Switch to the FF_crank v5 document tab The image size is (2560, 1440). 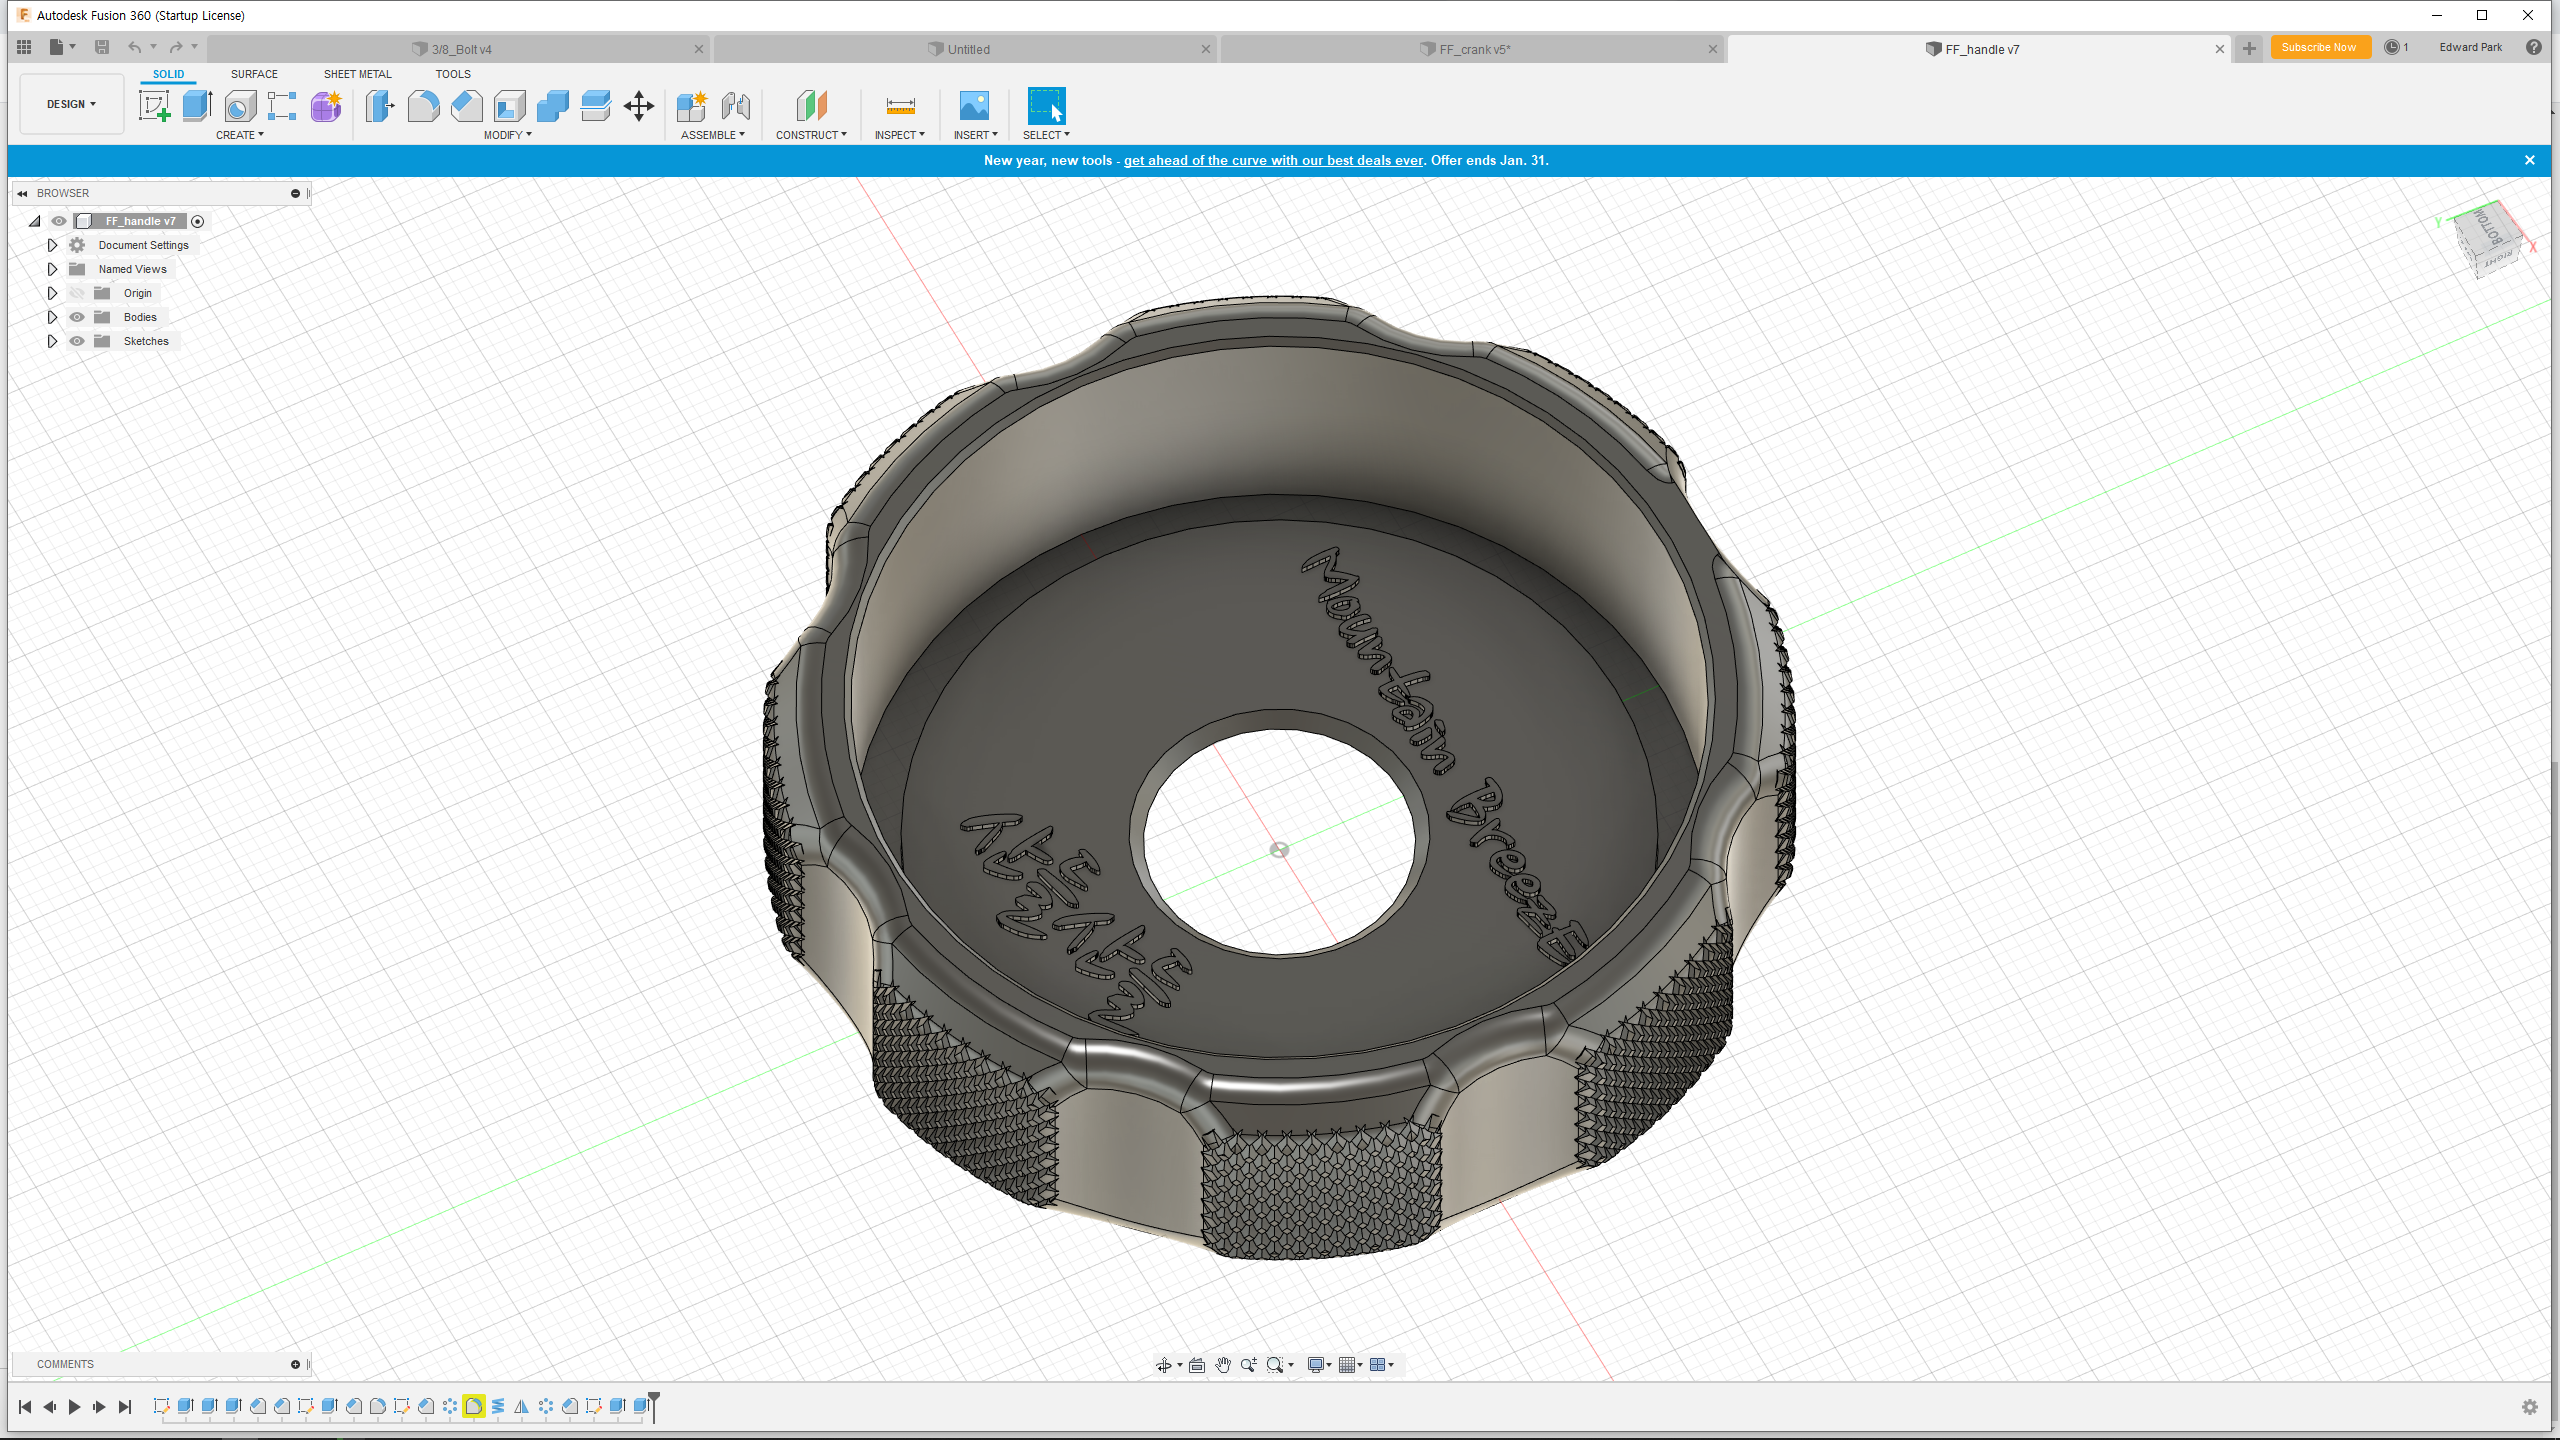point(1474,49)
